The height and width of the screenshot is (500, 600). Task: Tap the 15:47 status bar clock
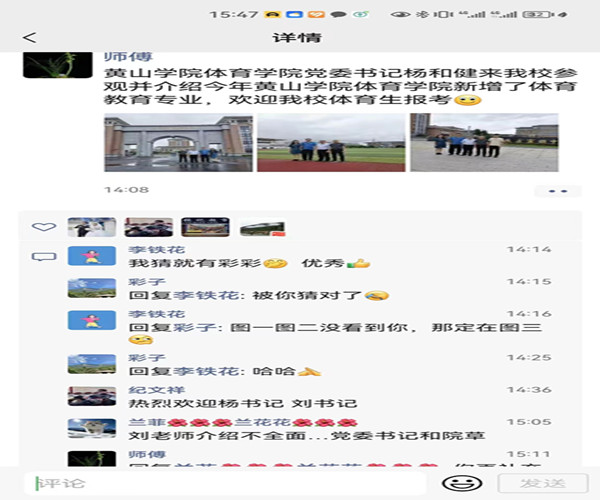(233, 15)
